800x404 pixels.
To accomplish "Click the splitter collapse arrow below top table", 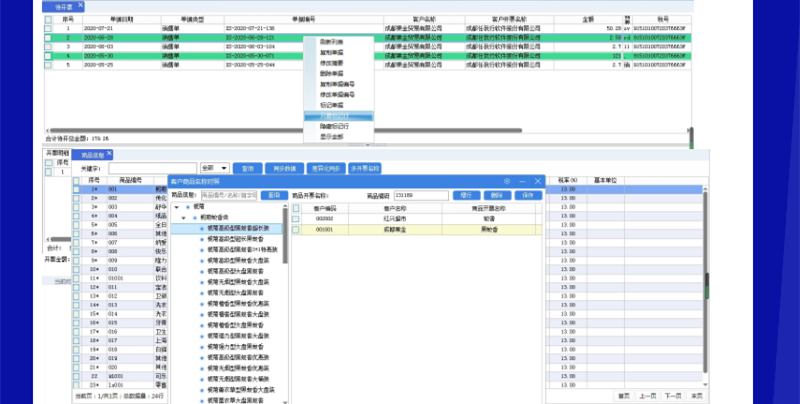I will tap(367, 145).
